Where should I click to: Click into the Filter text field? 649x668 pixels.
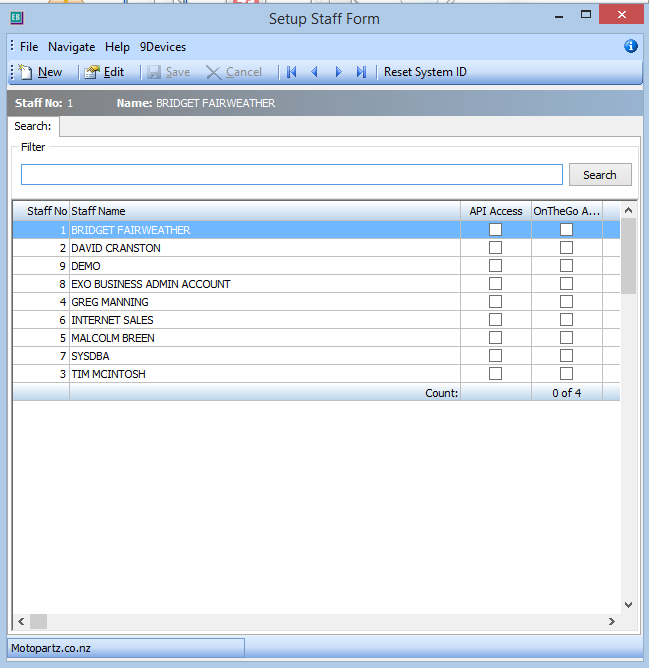tap(292, 175)
